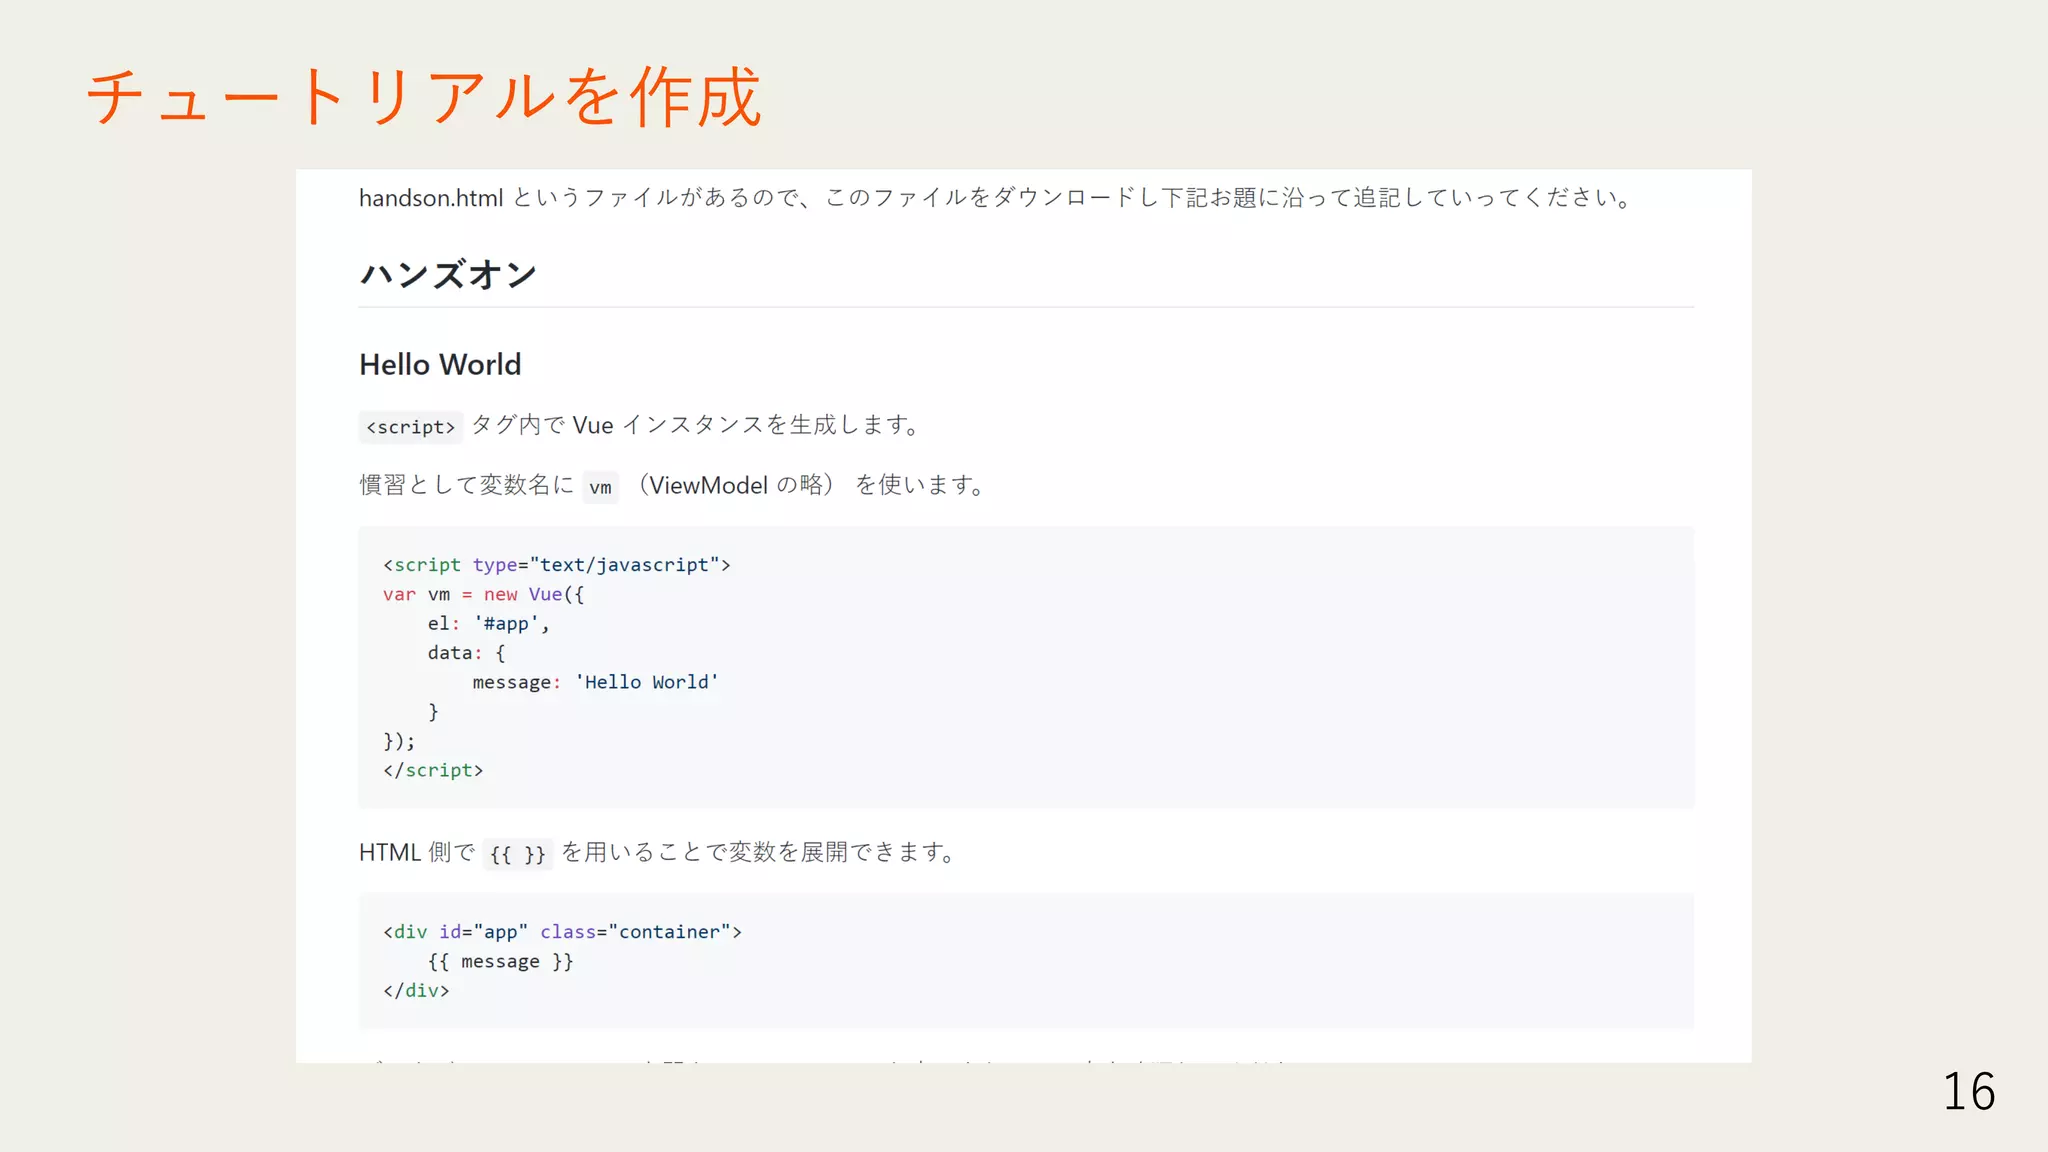Click the slide title チュートリアルを作成
Screen dimensions: 2048x1152
(x=424, y=97)
